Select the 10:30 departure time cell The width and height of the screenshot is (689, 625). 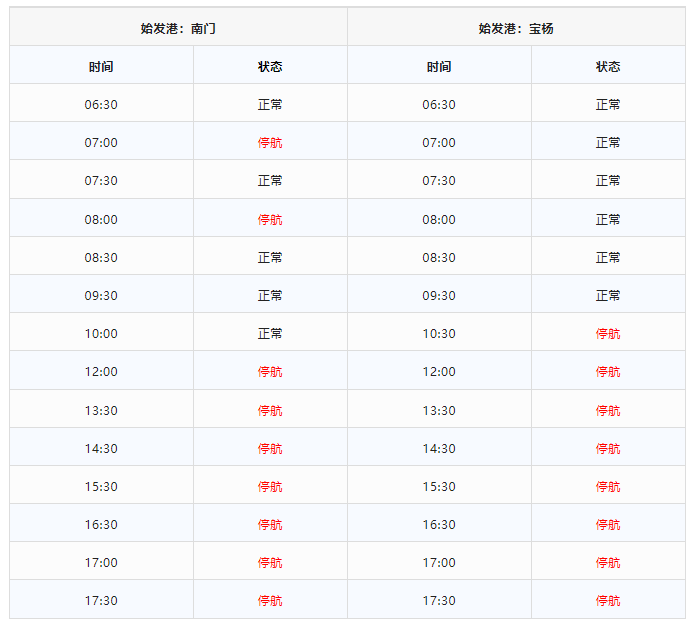439,333
